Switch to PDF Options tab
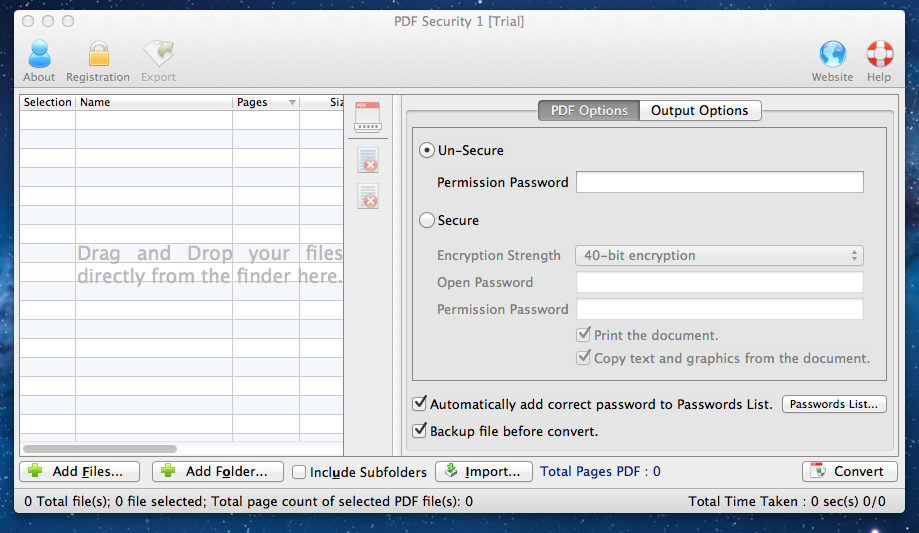The width and height of the screenshot is (919, 533). [588, 110]
